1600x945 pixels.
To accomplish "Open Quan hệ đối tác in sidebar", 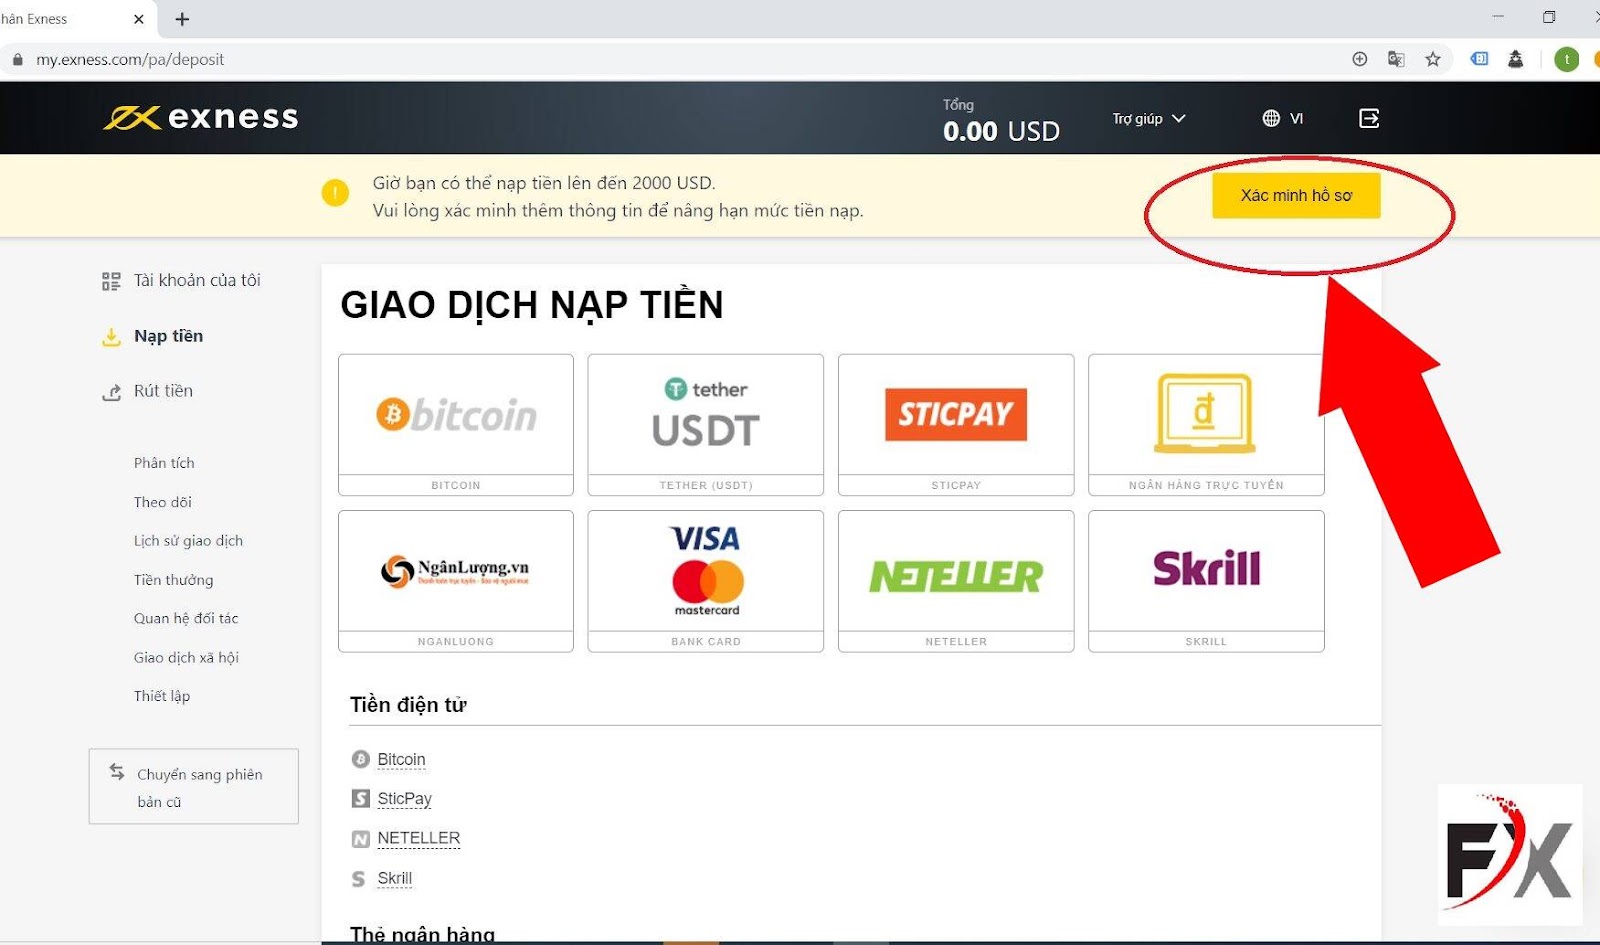I will (x=186, y=618).
